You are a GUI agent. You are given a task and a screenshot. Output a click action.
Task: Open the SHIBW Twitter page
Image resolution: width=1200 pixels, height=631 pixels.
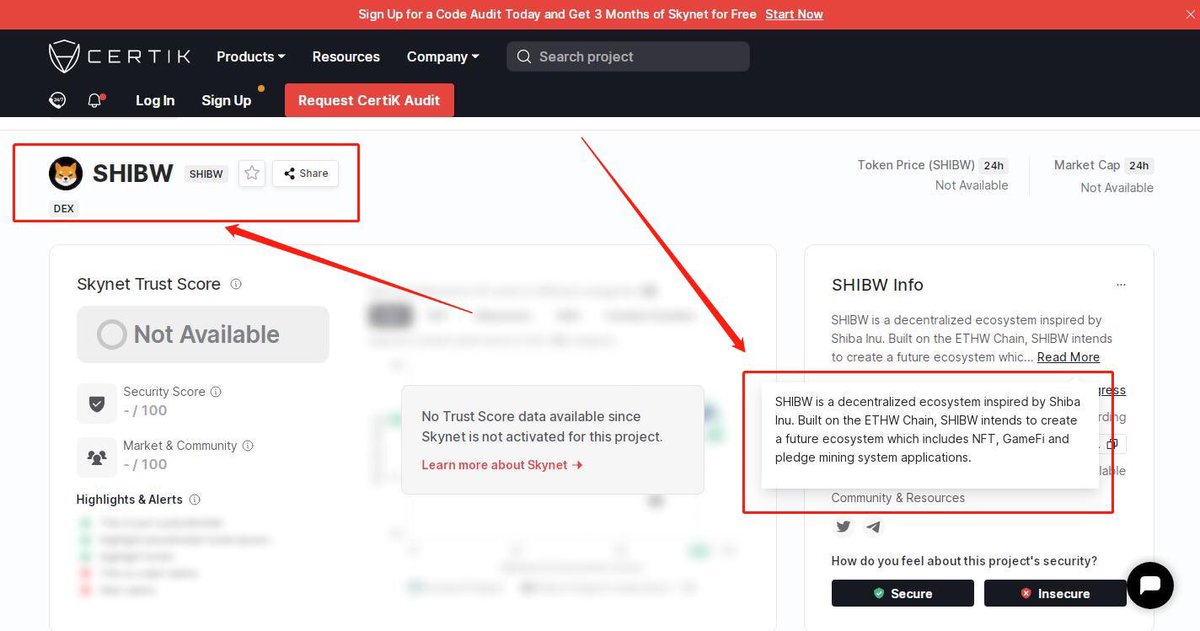pyautogui.click(x=844, y=527)
